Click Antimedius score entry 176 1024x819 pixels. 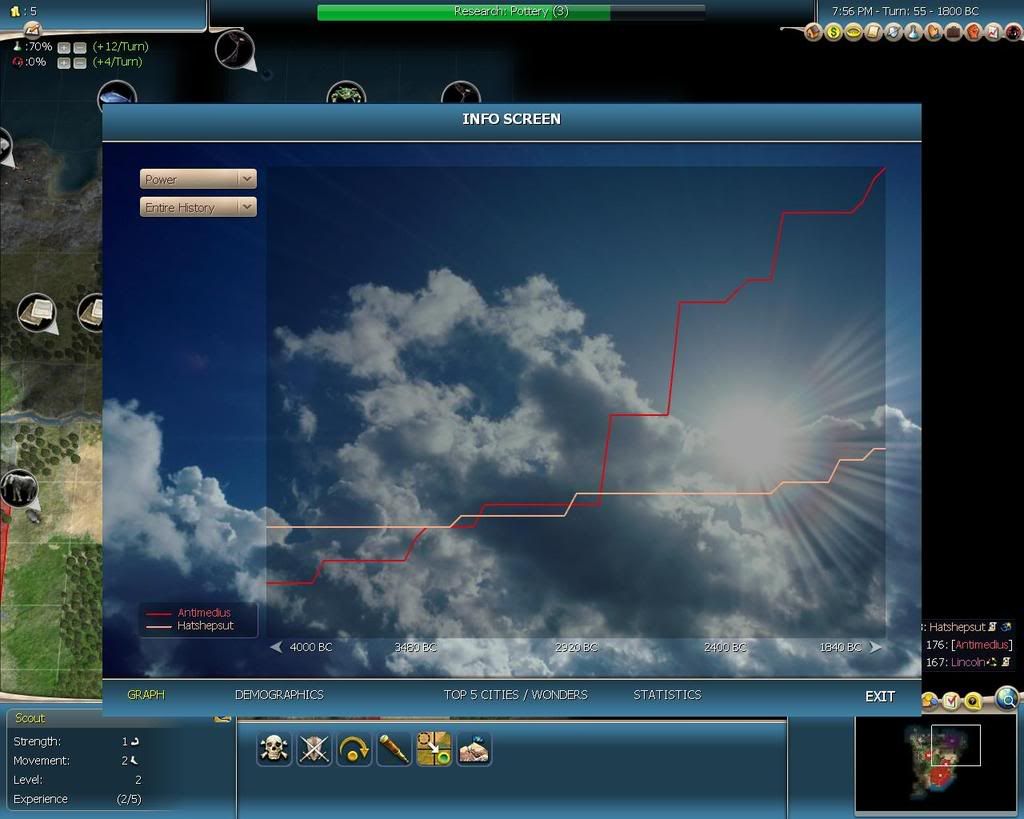pyautogui.click(x=968, y=645)
